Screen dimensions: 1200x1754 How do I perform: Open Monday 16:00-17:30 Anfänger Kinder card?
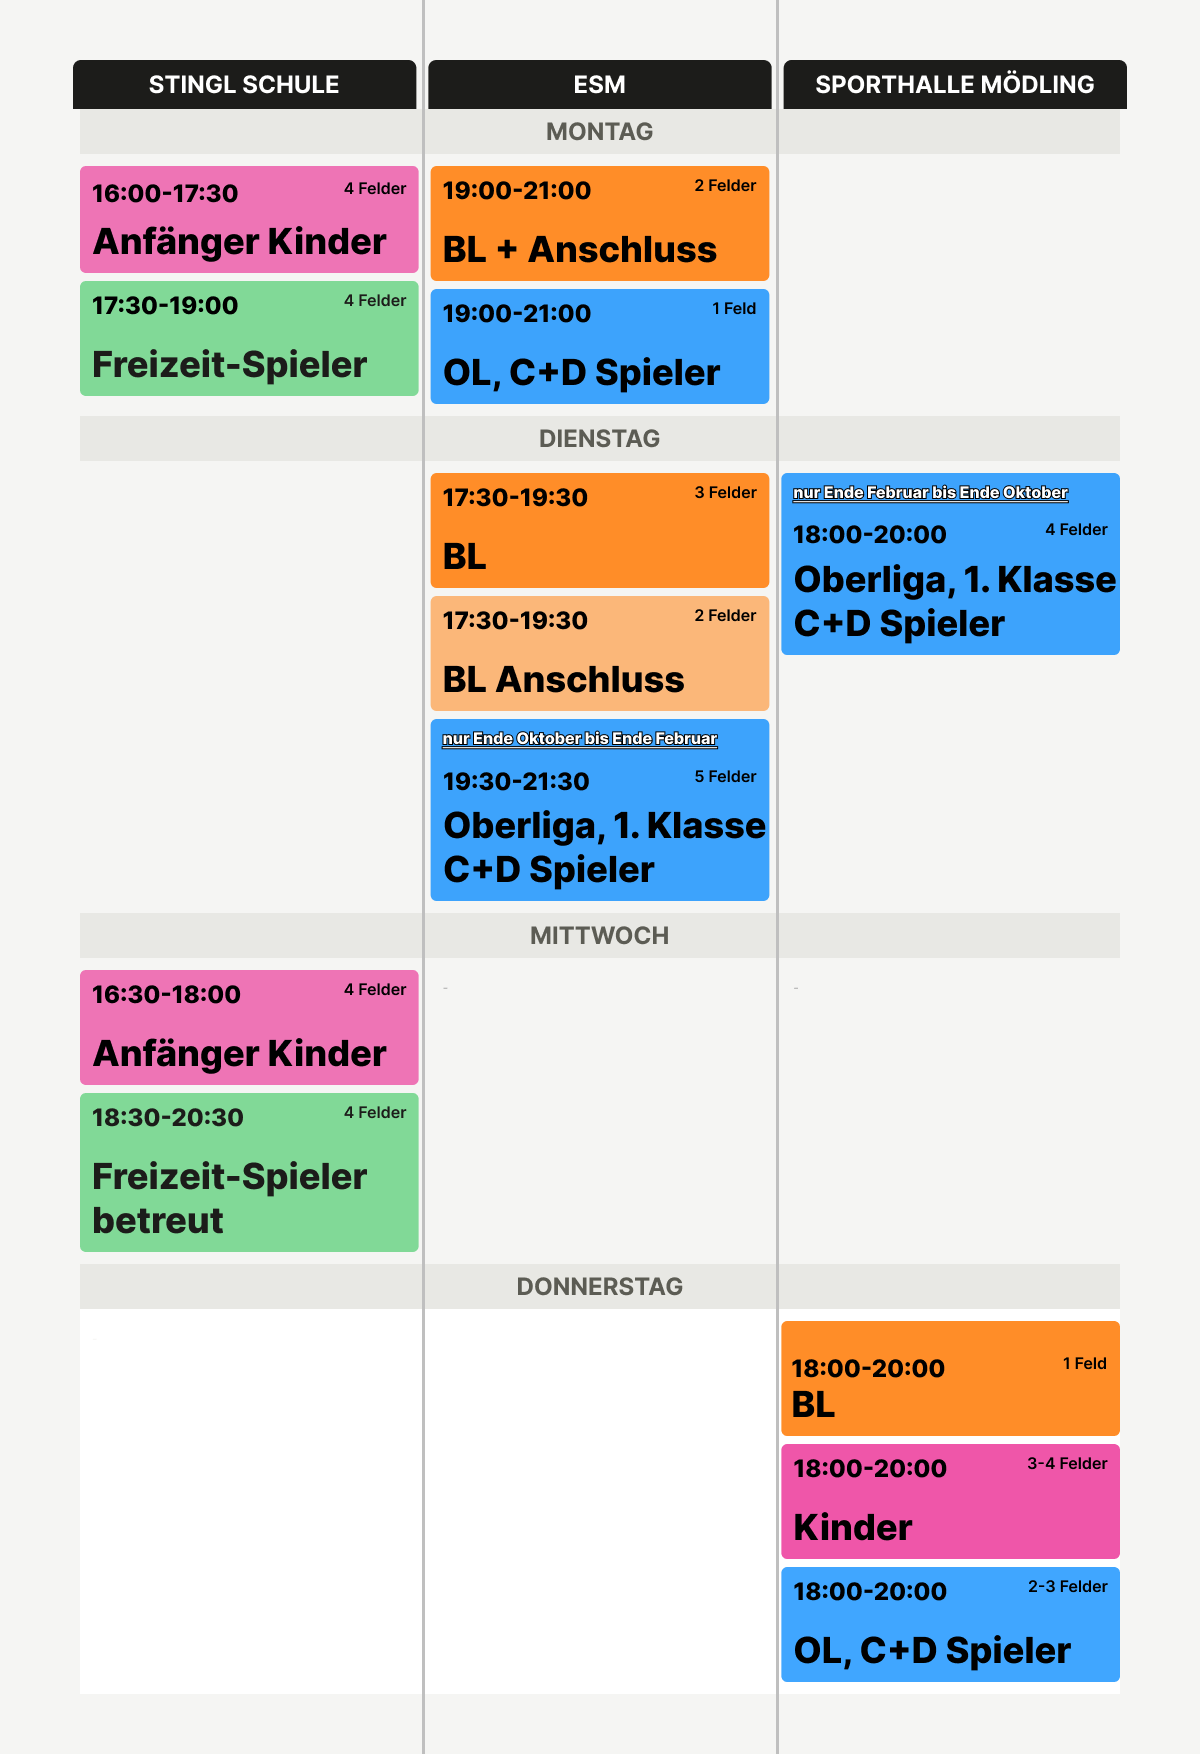249,219
